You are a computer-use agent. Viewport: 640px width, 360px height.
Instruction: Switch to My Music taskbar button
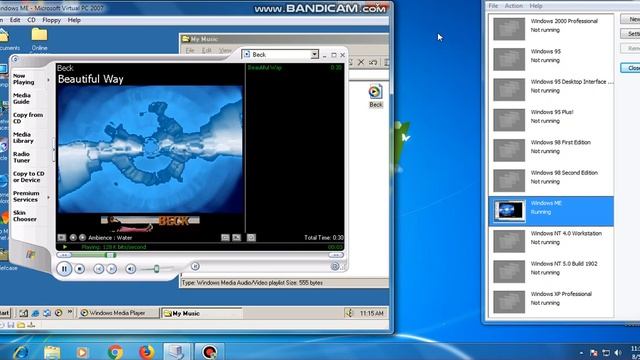click(x=202, y=313)
